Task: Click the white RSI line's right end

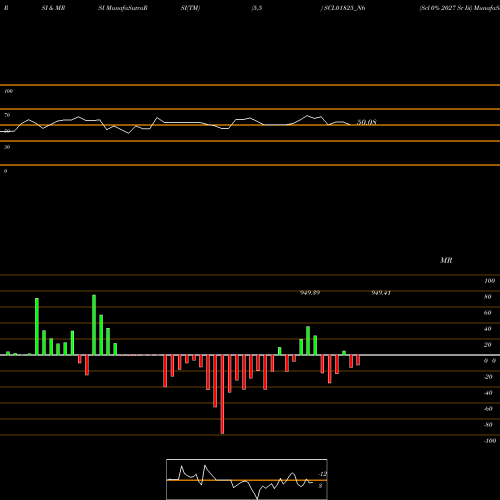Action: tap(350, 125)
